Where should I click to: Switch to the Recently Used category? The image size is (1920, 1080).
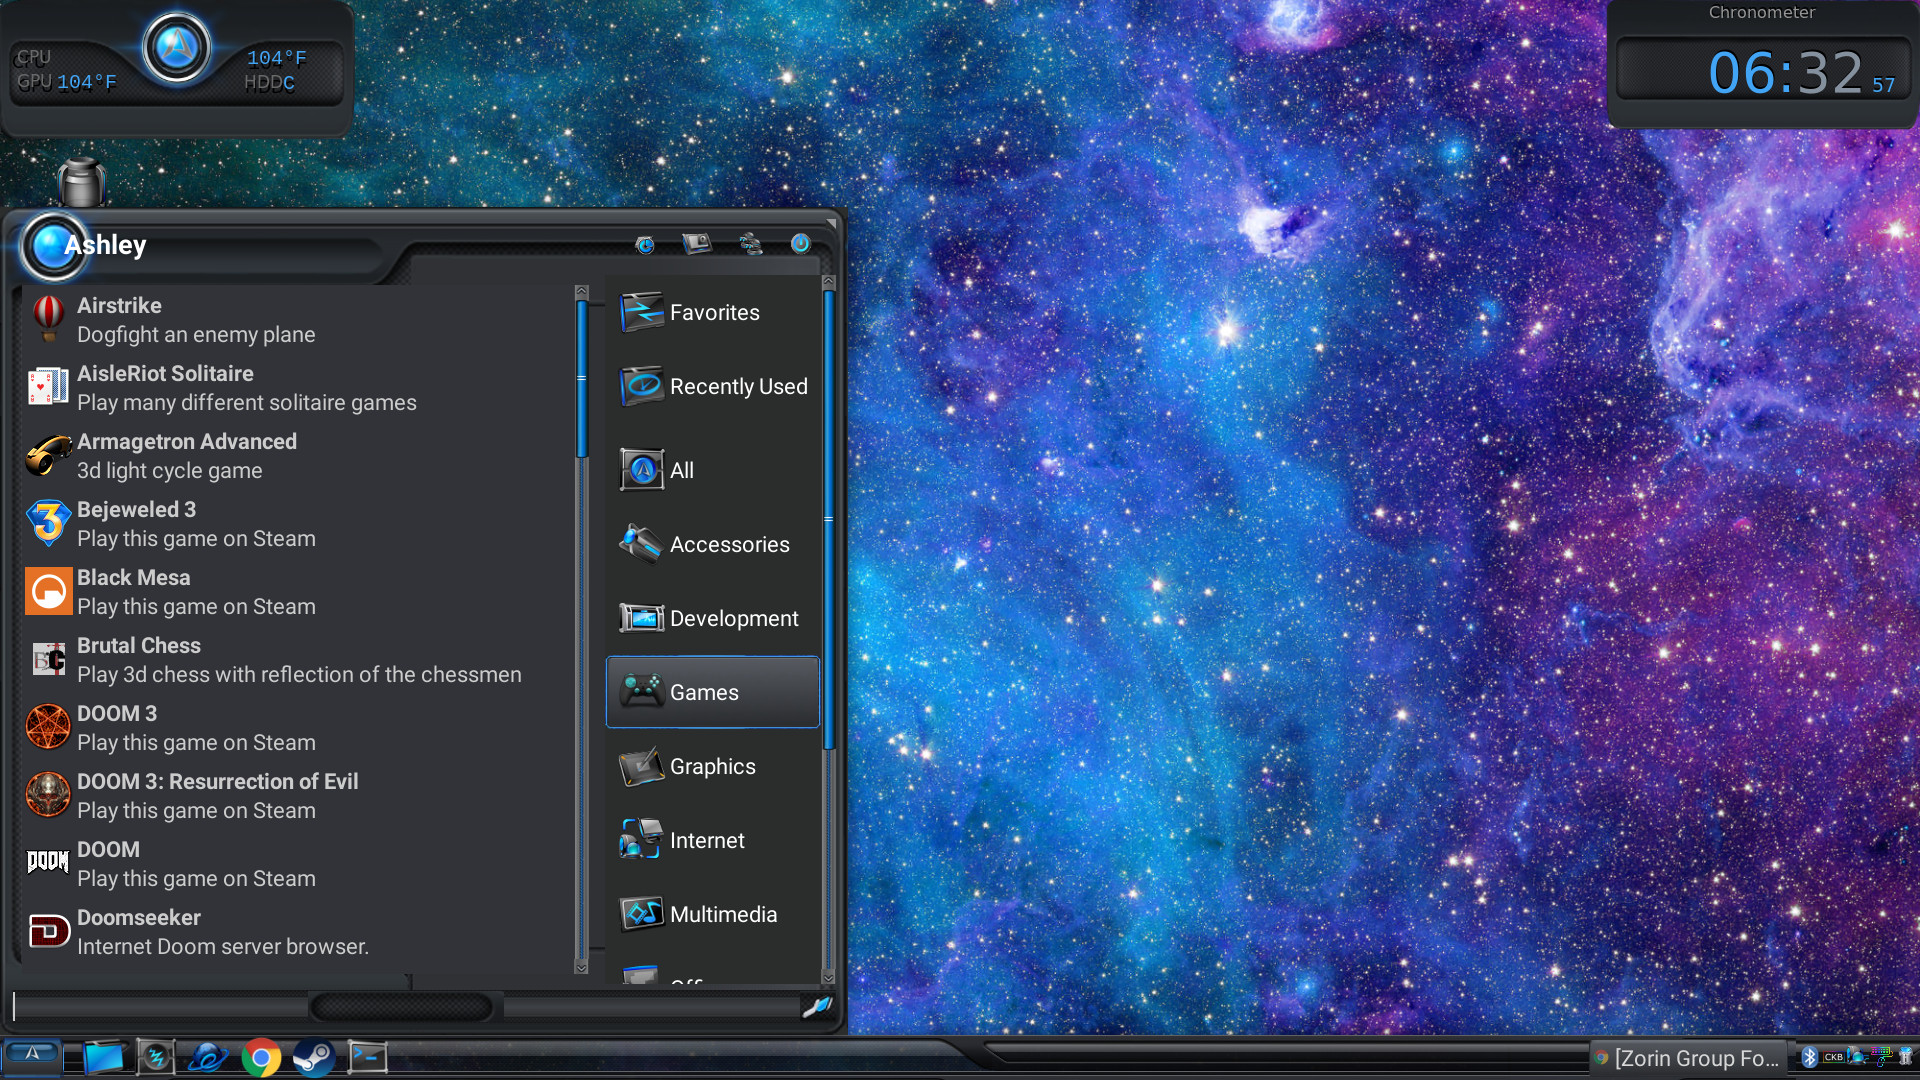(x=712, y=387)
